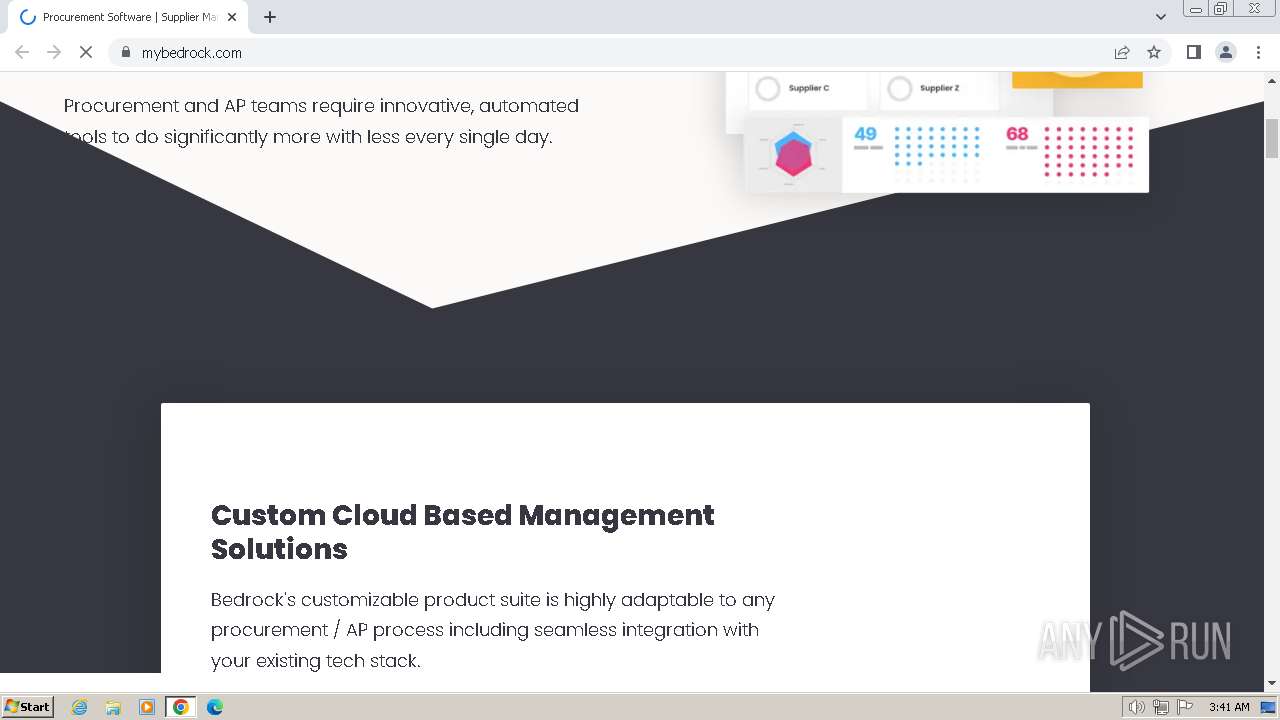Select the Procurement Software tab
This screenshot has width=1280, height=720.
point(128,17)
